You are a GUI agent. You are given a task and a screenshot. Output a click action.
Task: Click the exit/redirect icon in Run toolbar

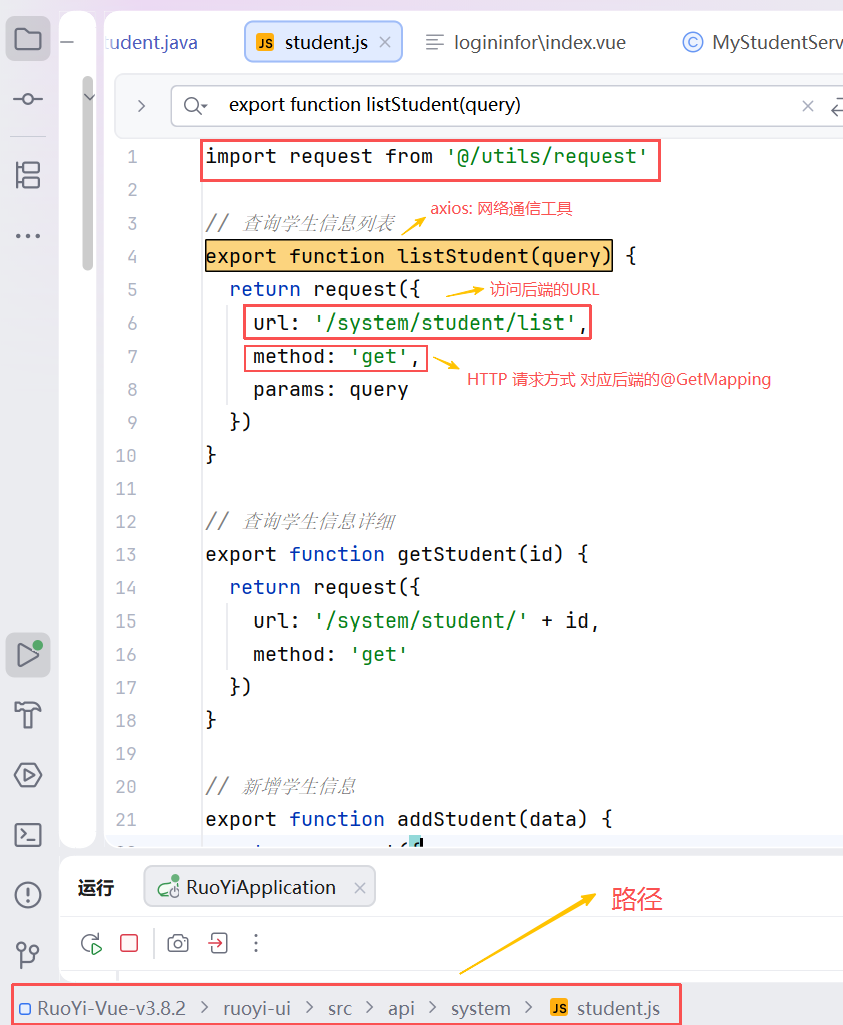(x=218, y=943)
